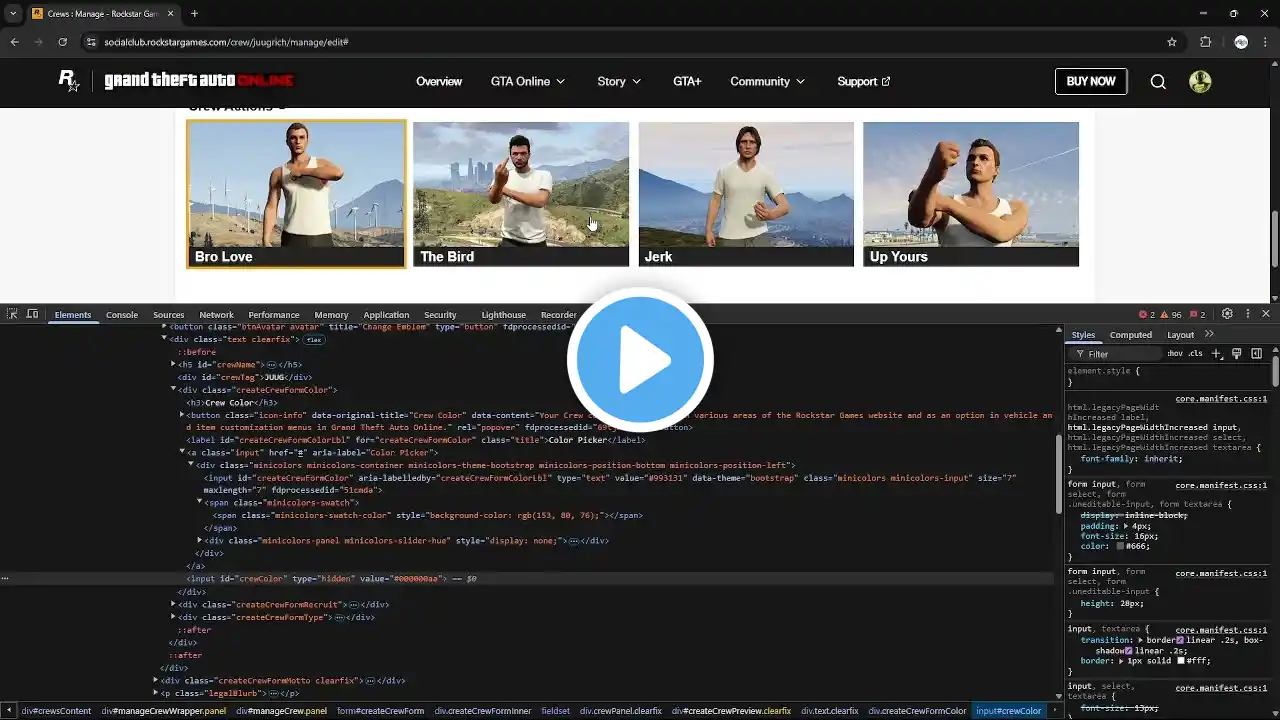Click the Rockstar Games logo
Viewport: 1280px width, 720px height.
(69, 82)
